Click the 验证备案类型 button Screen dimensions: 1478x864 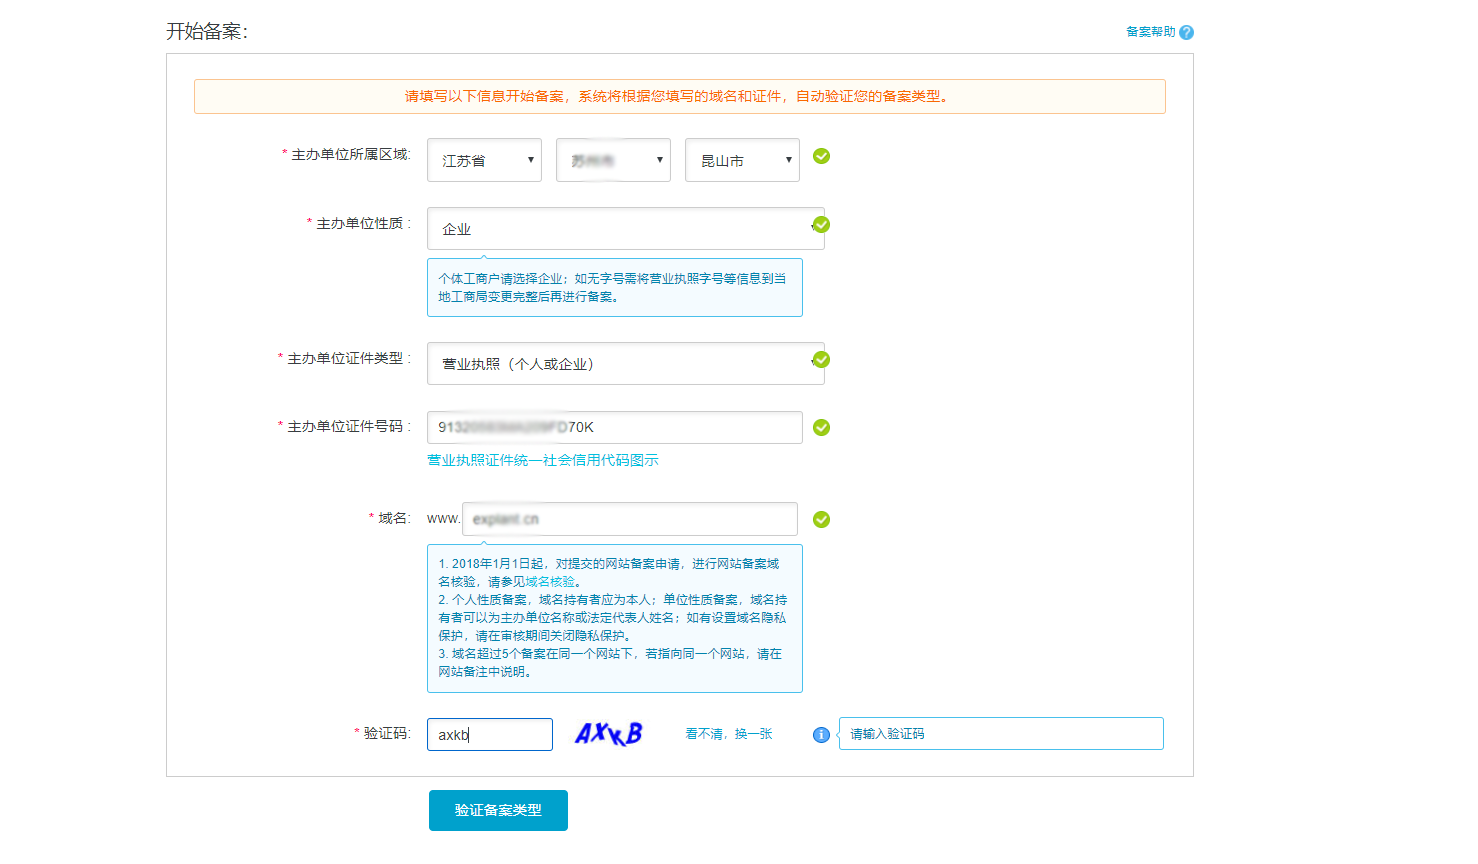click(498, 810)
